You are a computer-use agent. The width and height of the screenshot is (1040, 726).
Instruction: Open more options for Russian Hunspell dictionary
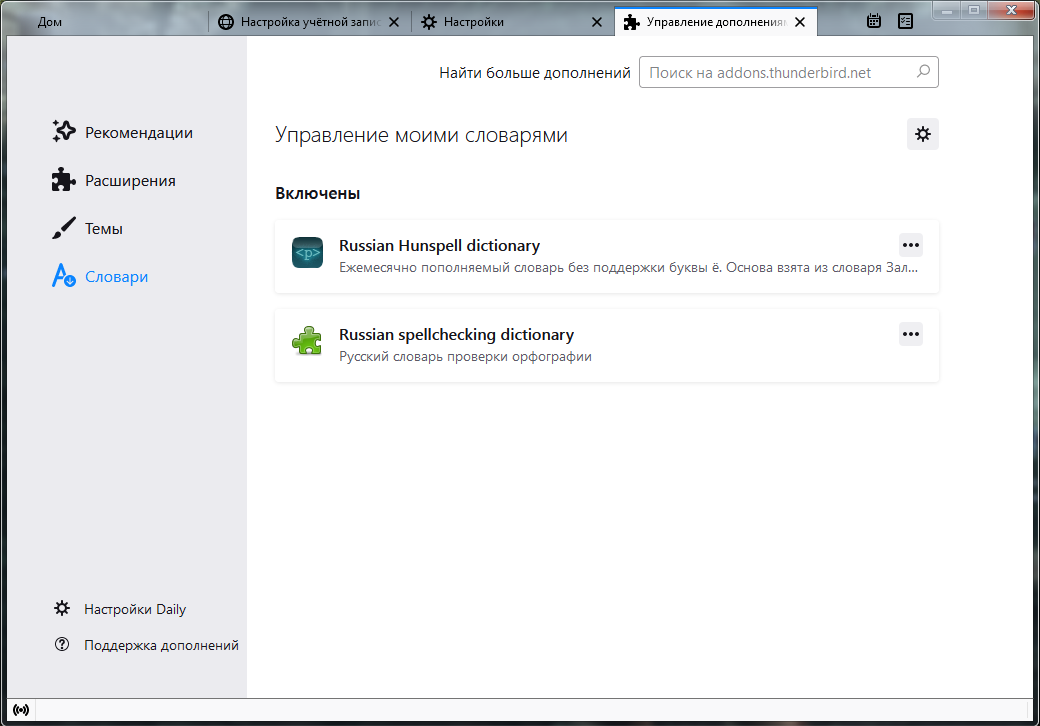tap(910, 245)
